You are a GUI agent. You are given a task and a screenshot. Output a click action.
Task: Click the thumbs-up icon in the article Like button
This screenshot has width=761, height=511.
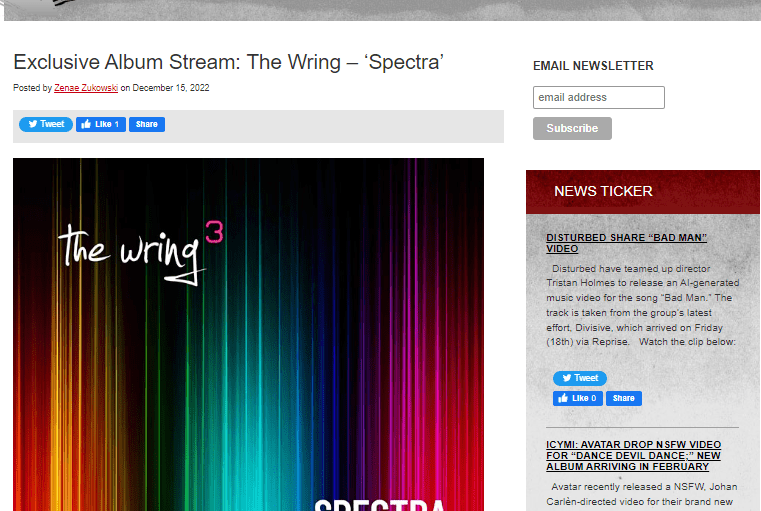point(86,124)
